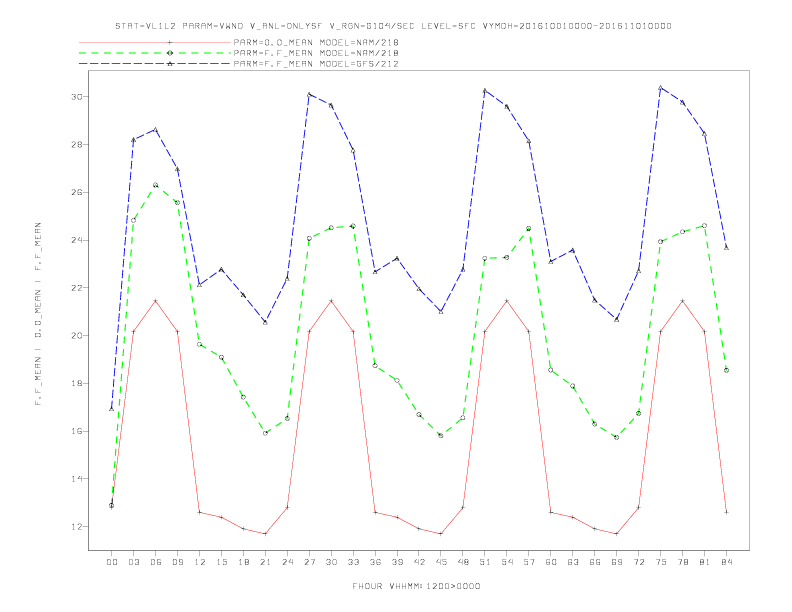Click y-axis tick label 22
This screenshot has height=612, width=792.
[76, 288]
